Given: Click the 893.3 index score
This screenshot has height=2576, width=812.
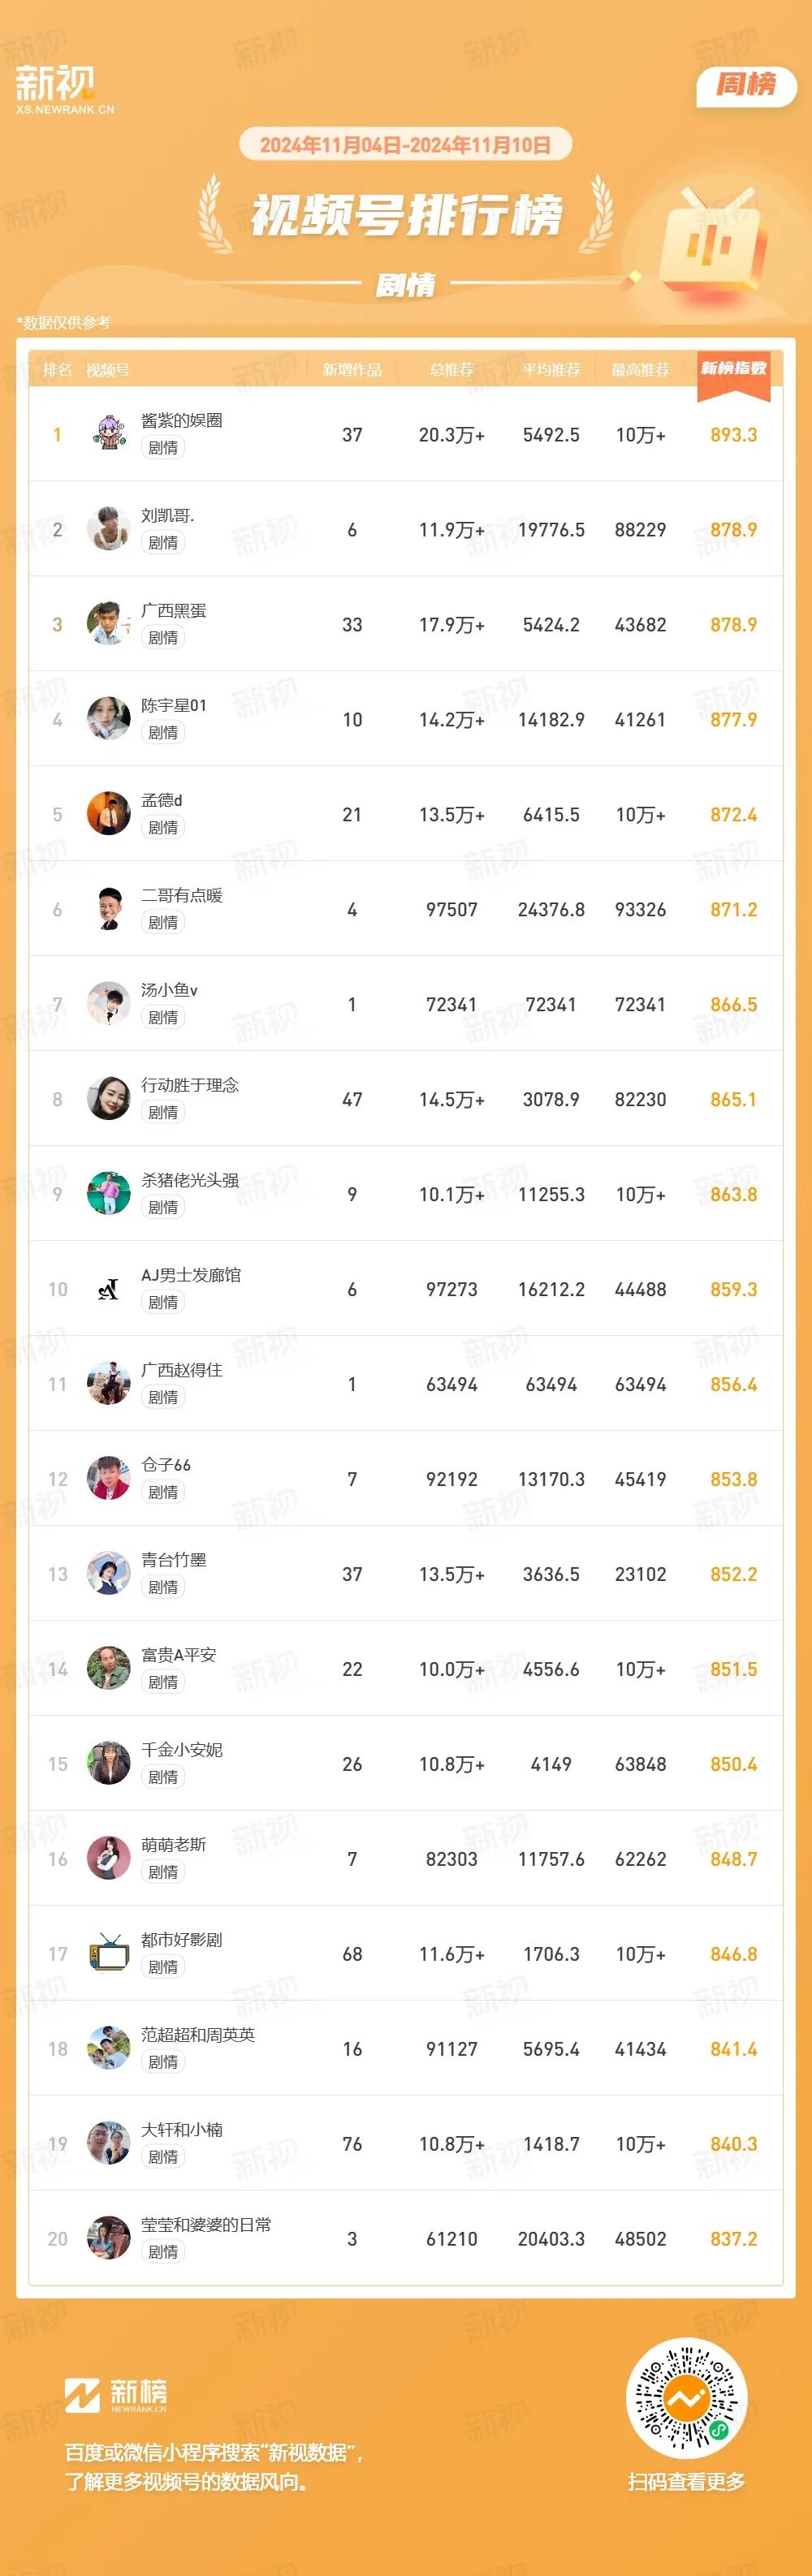Looking at the screenshot, I should pyautogui.click(x=733, y=435).
